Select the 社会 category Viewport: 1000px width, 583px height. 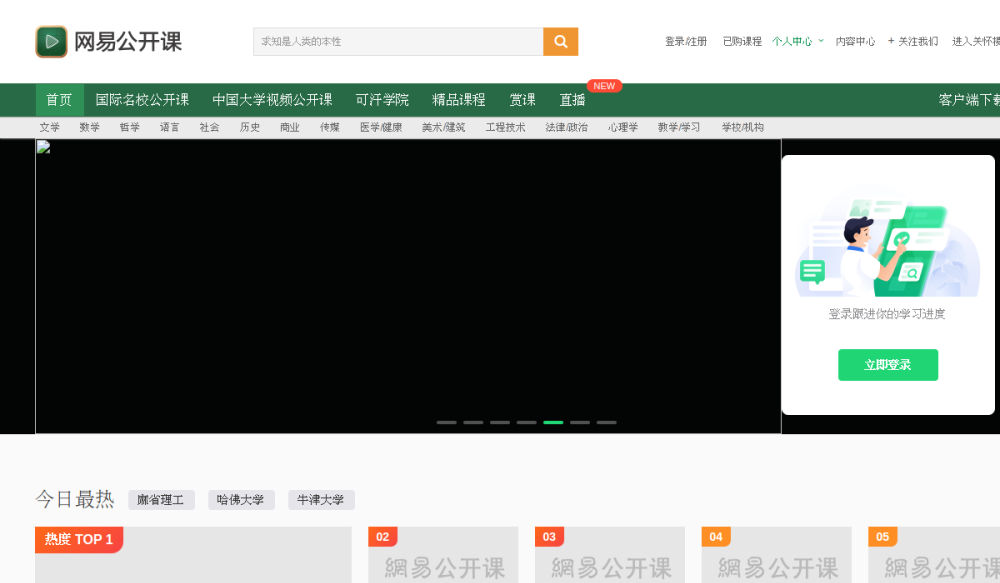click(x=209, y=128)
